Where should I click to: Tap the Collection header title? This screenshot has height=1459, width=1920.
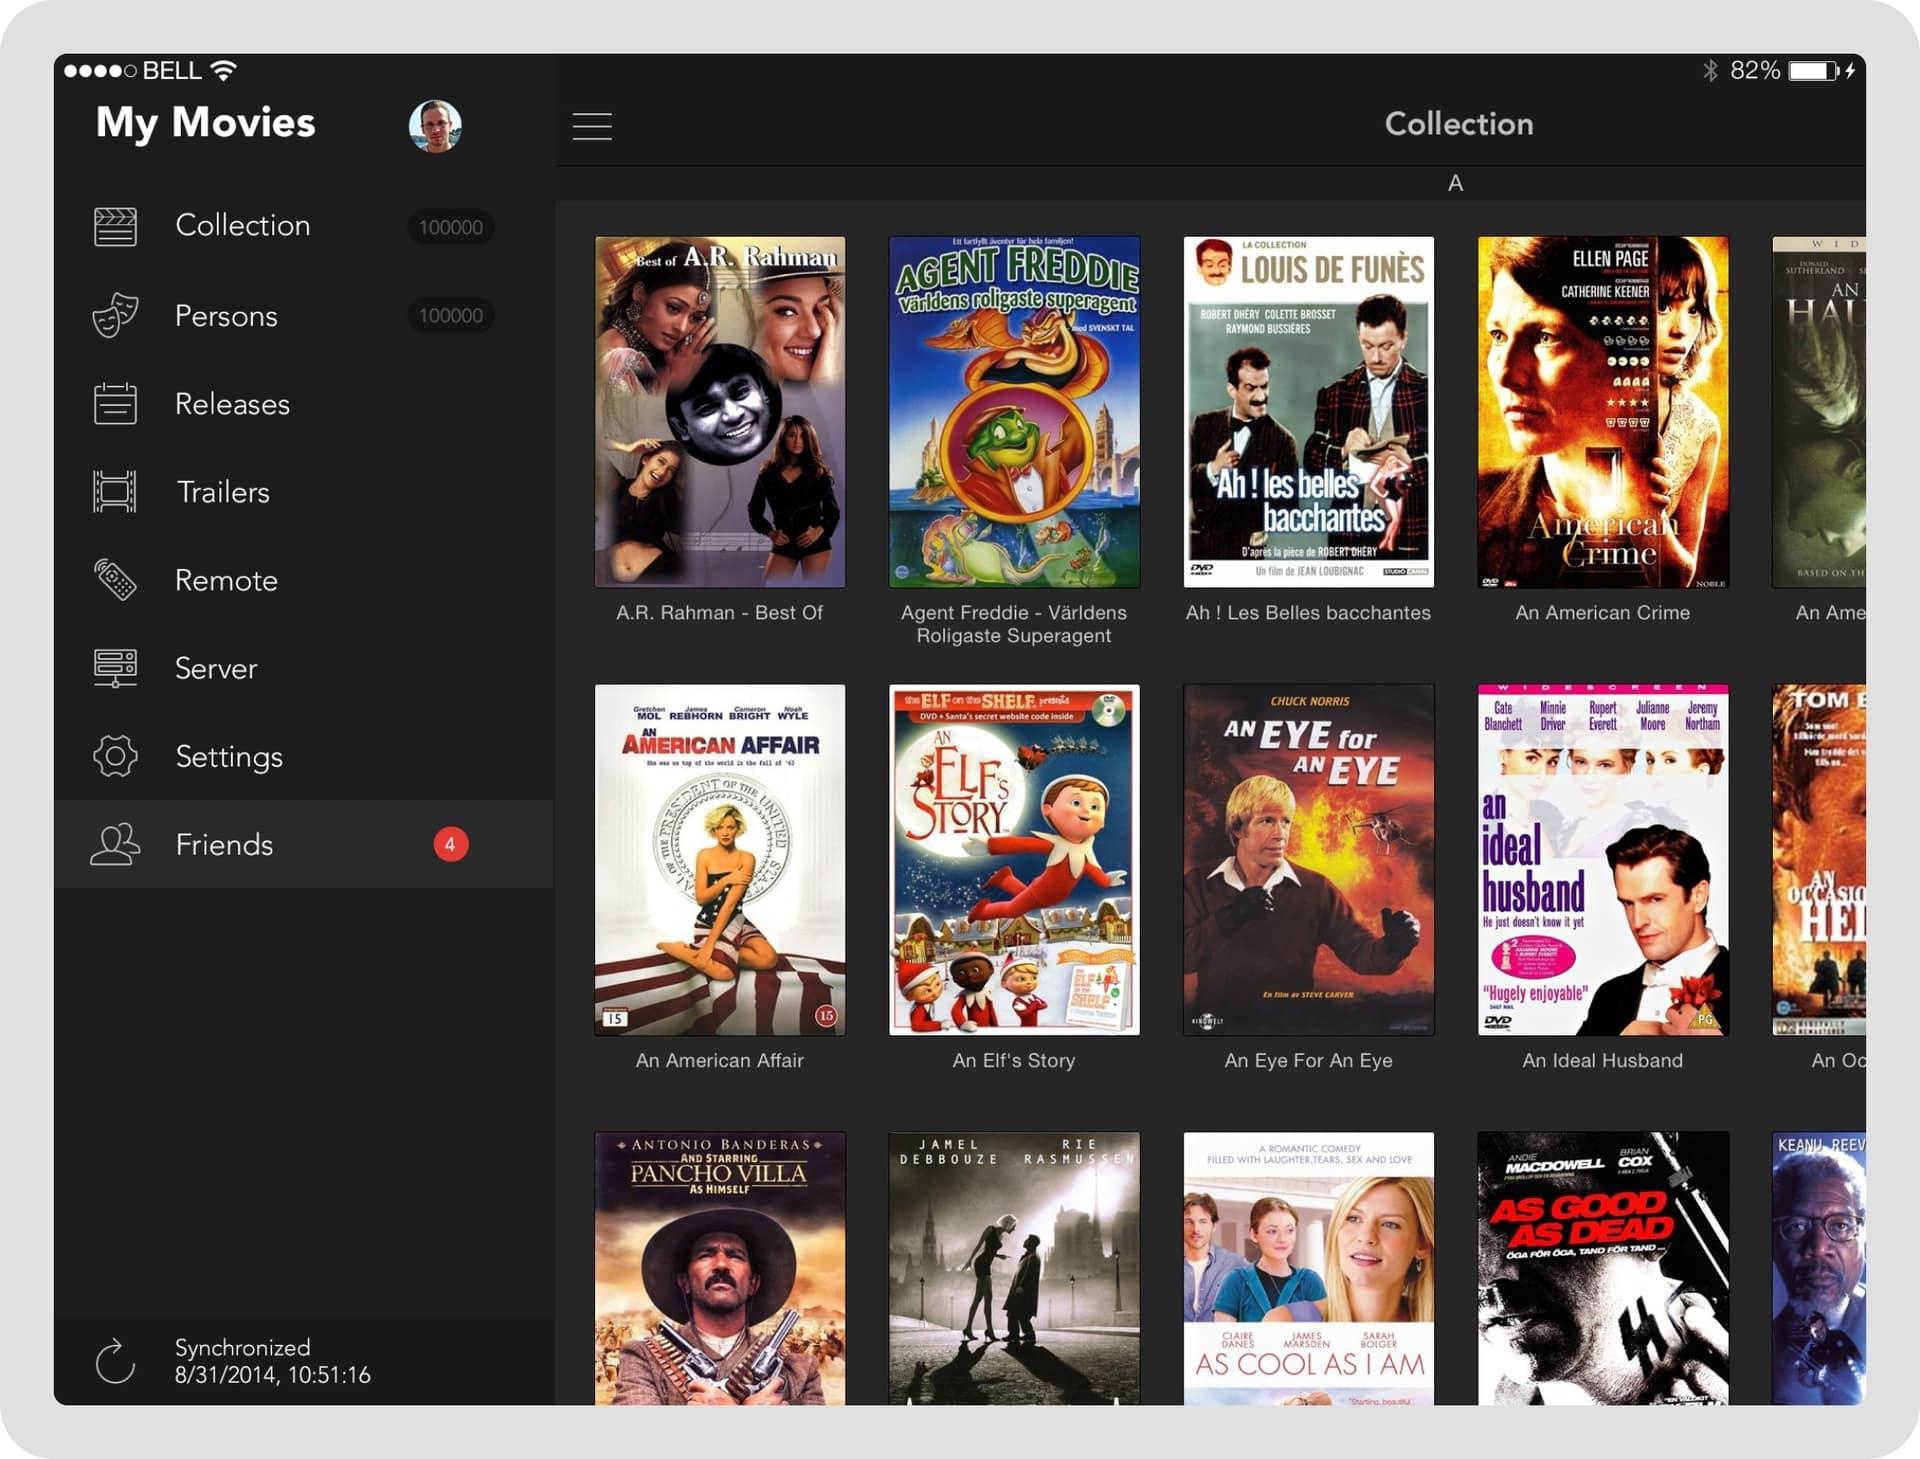[1458, 124]
